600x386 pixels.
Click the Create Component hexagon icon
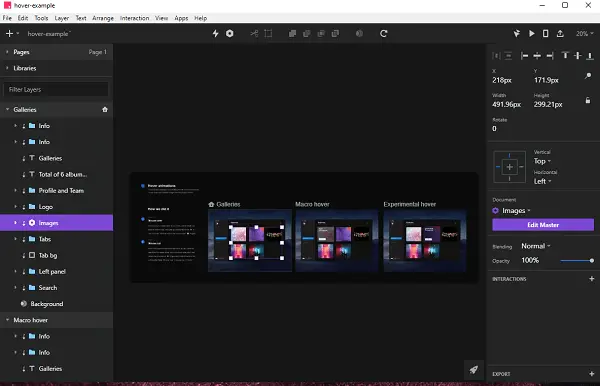[230, 34]
